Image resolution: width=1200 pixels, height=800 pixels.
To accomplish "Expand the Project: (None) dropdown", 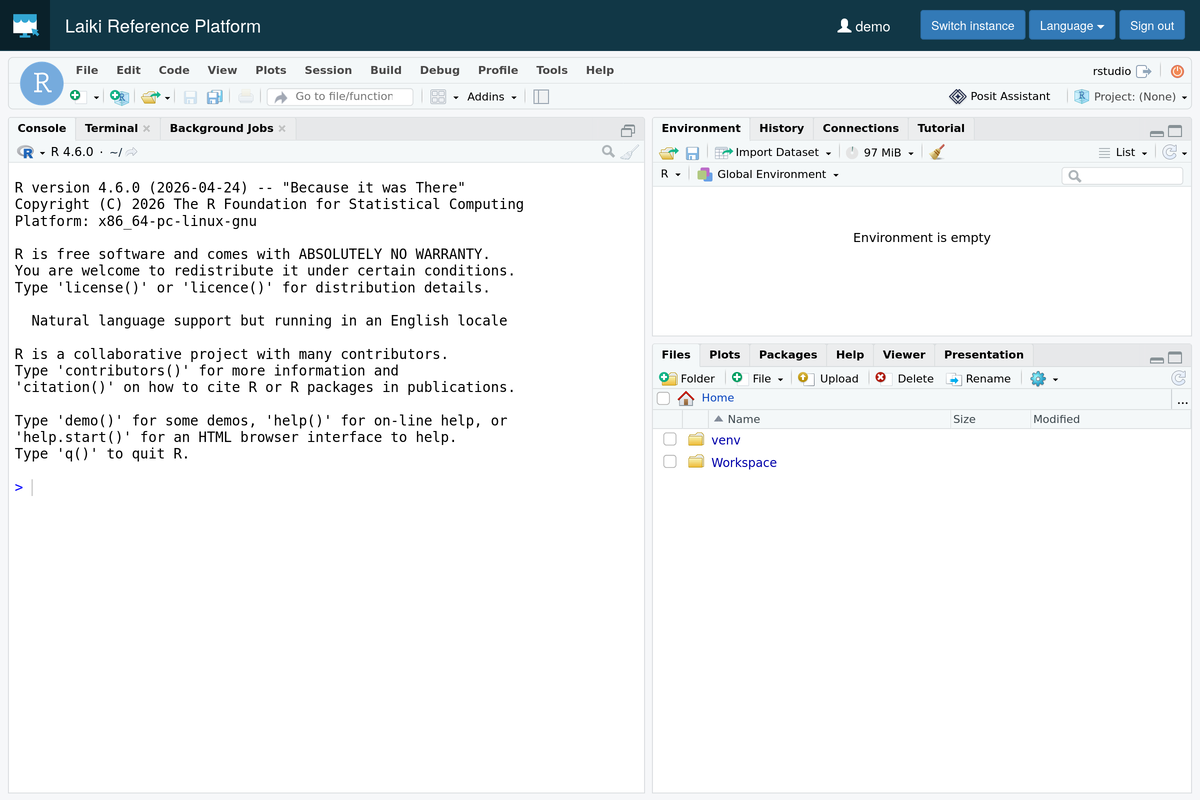I will [1132, 97].
